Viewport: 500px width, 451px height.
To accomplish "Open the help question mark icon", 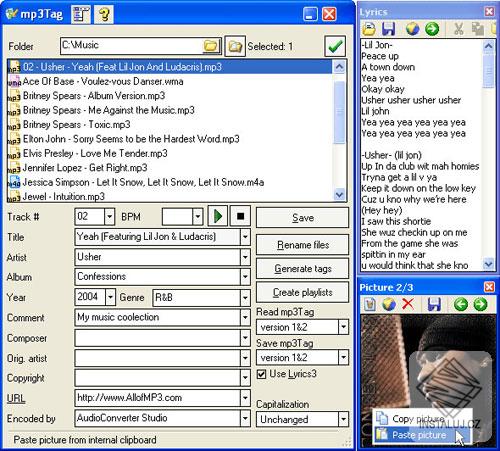I will pos(104,14).
